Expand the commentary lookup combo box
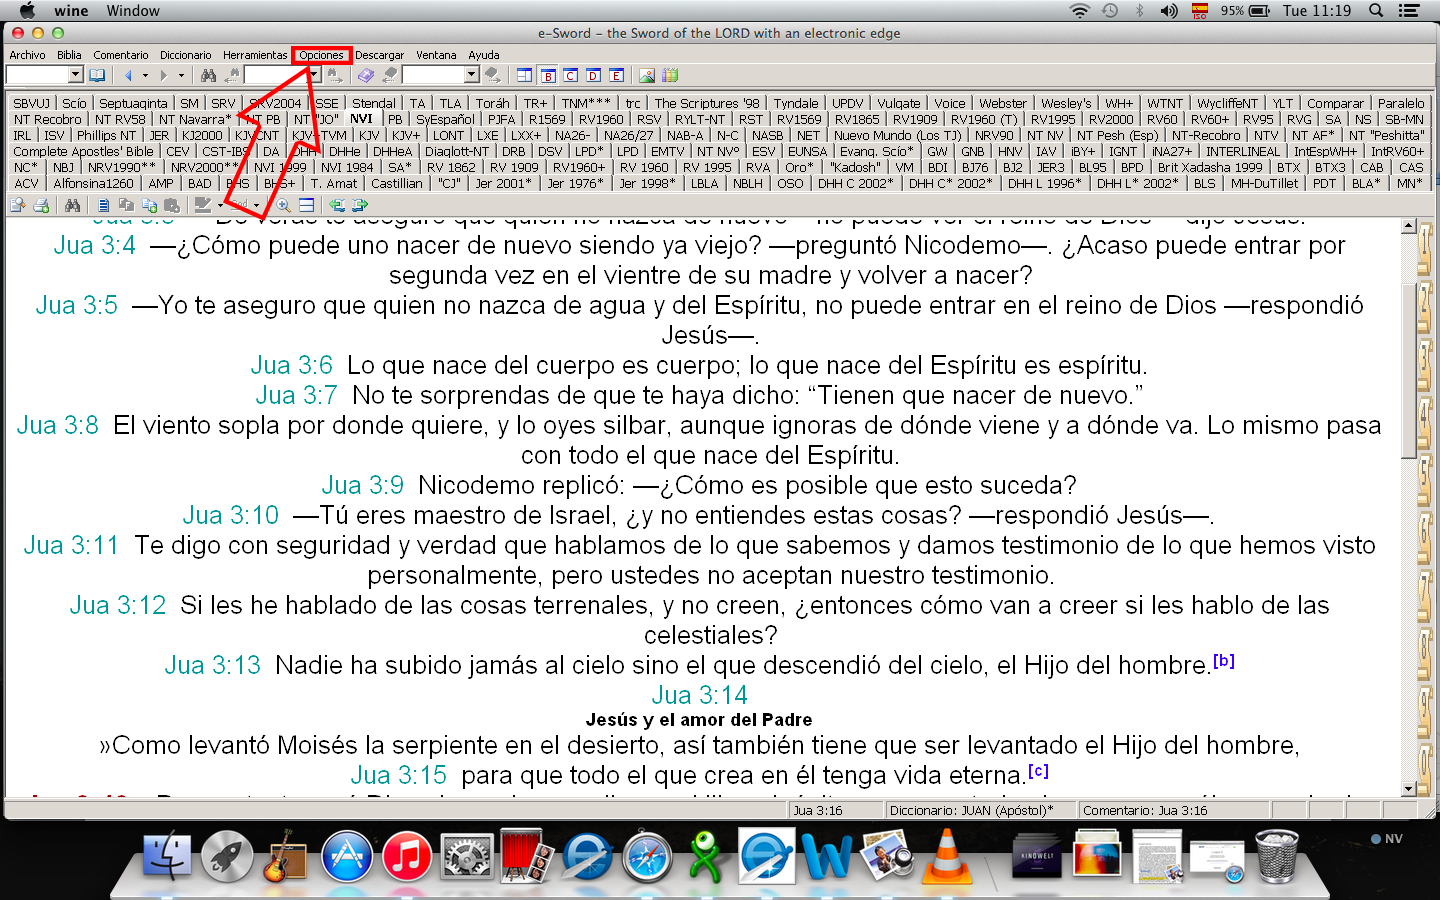This screenshot has width=1440, height=900. point(471,75)
